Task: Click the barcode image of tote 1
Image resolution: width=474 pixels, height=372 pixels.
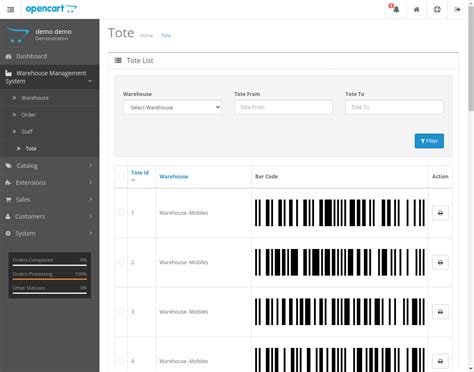Action: point(340,213)
